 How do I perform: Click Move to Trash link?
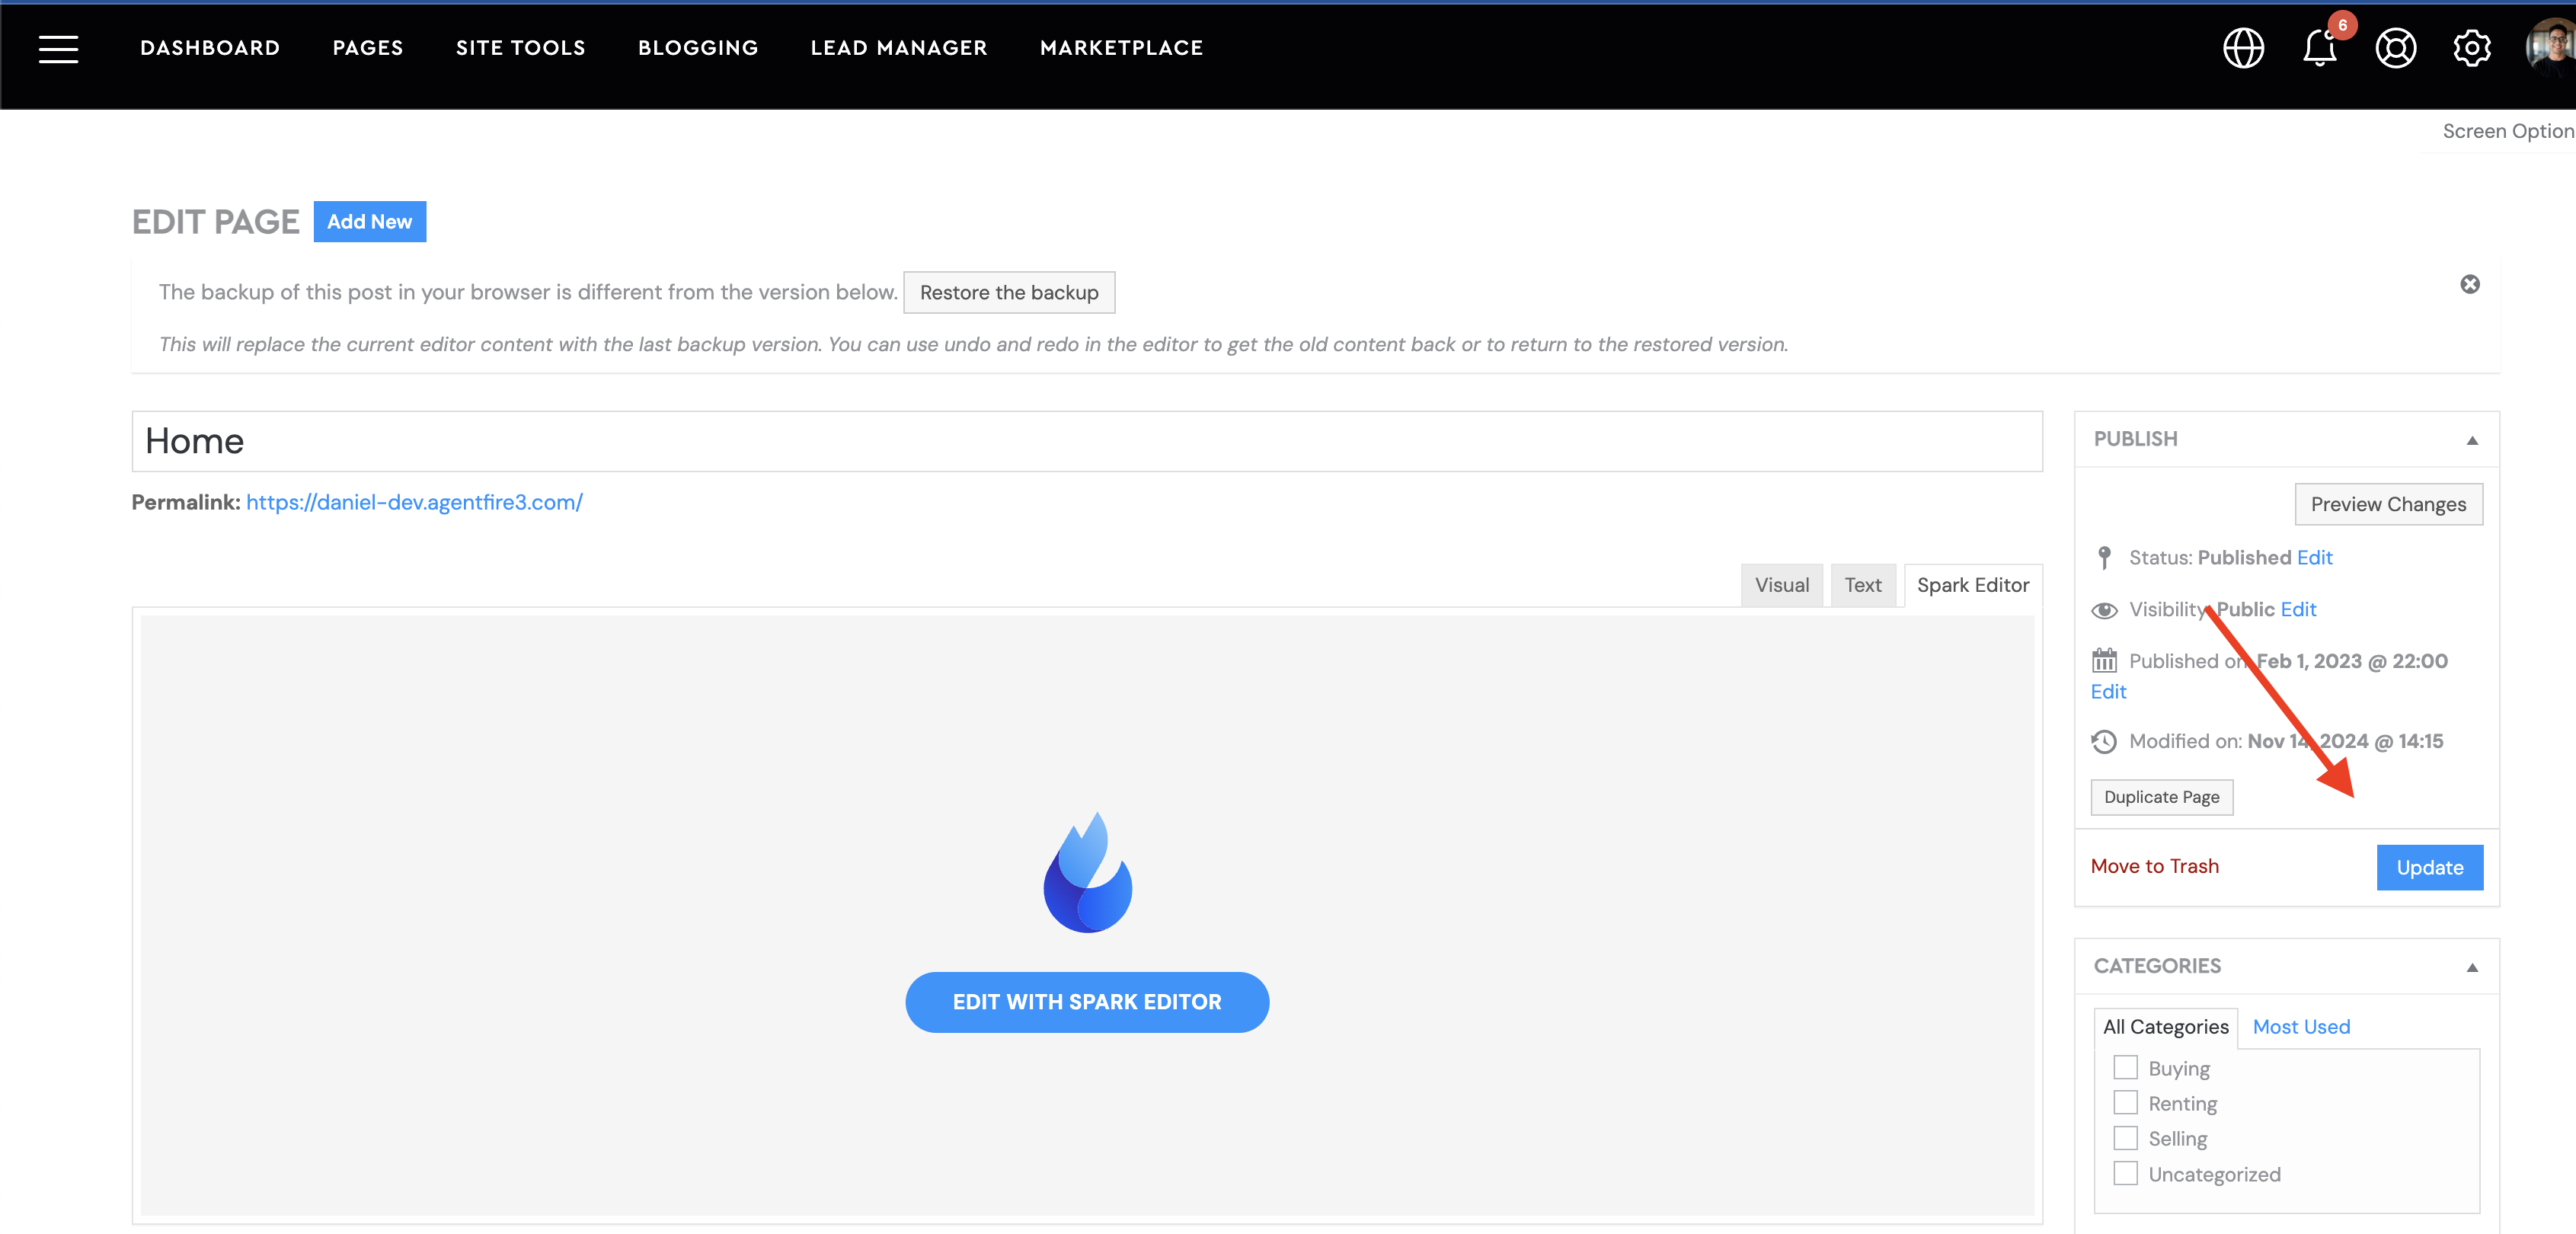(2154, 866)
